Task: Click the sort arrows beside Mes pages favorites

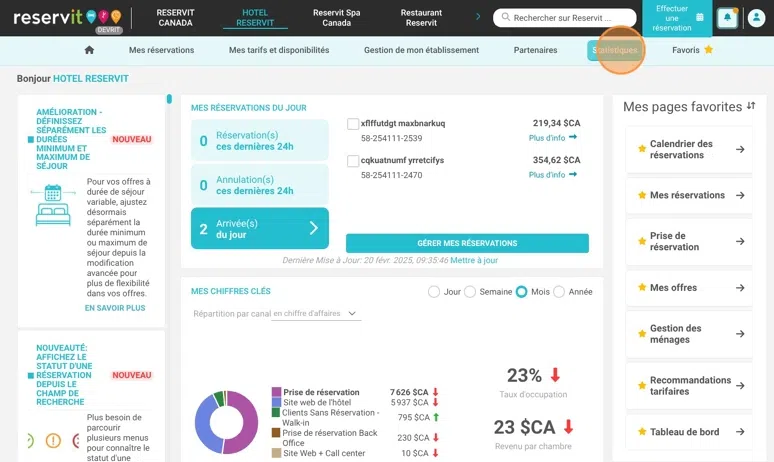Action: coord(751,106)
